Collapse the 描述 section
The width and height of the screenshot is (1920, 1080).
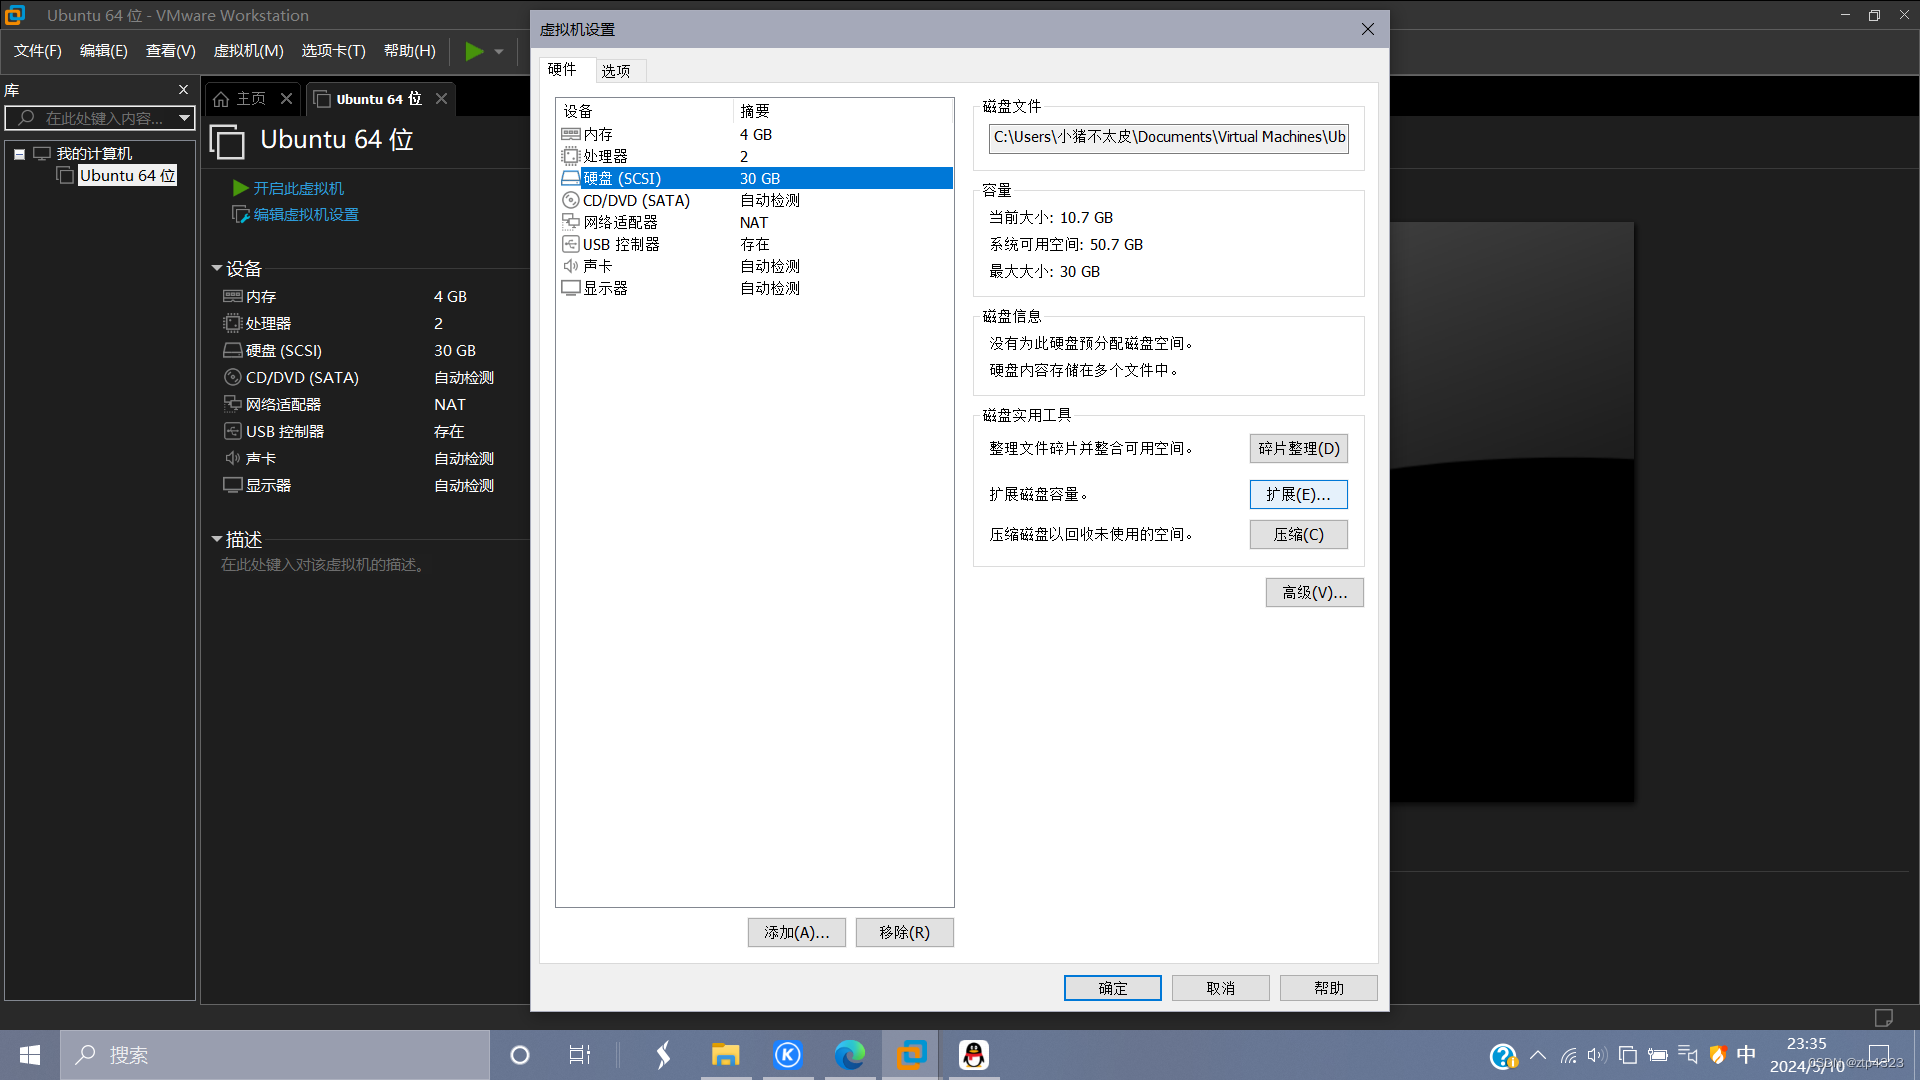click(217, 540)
